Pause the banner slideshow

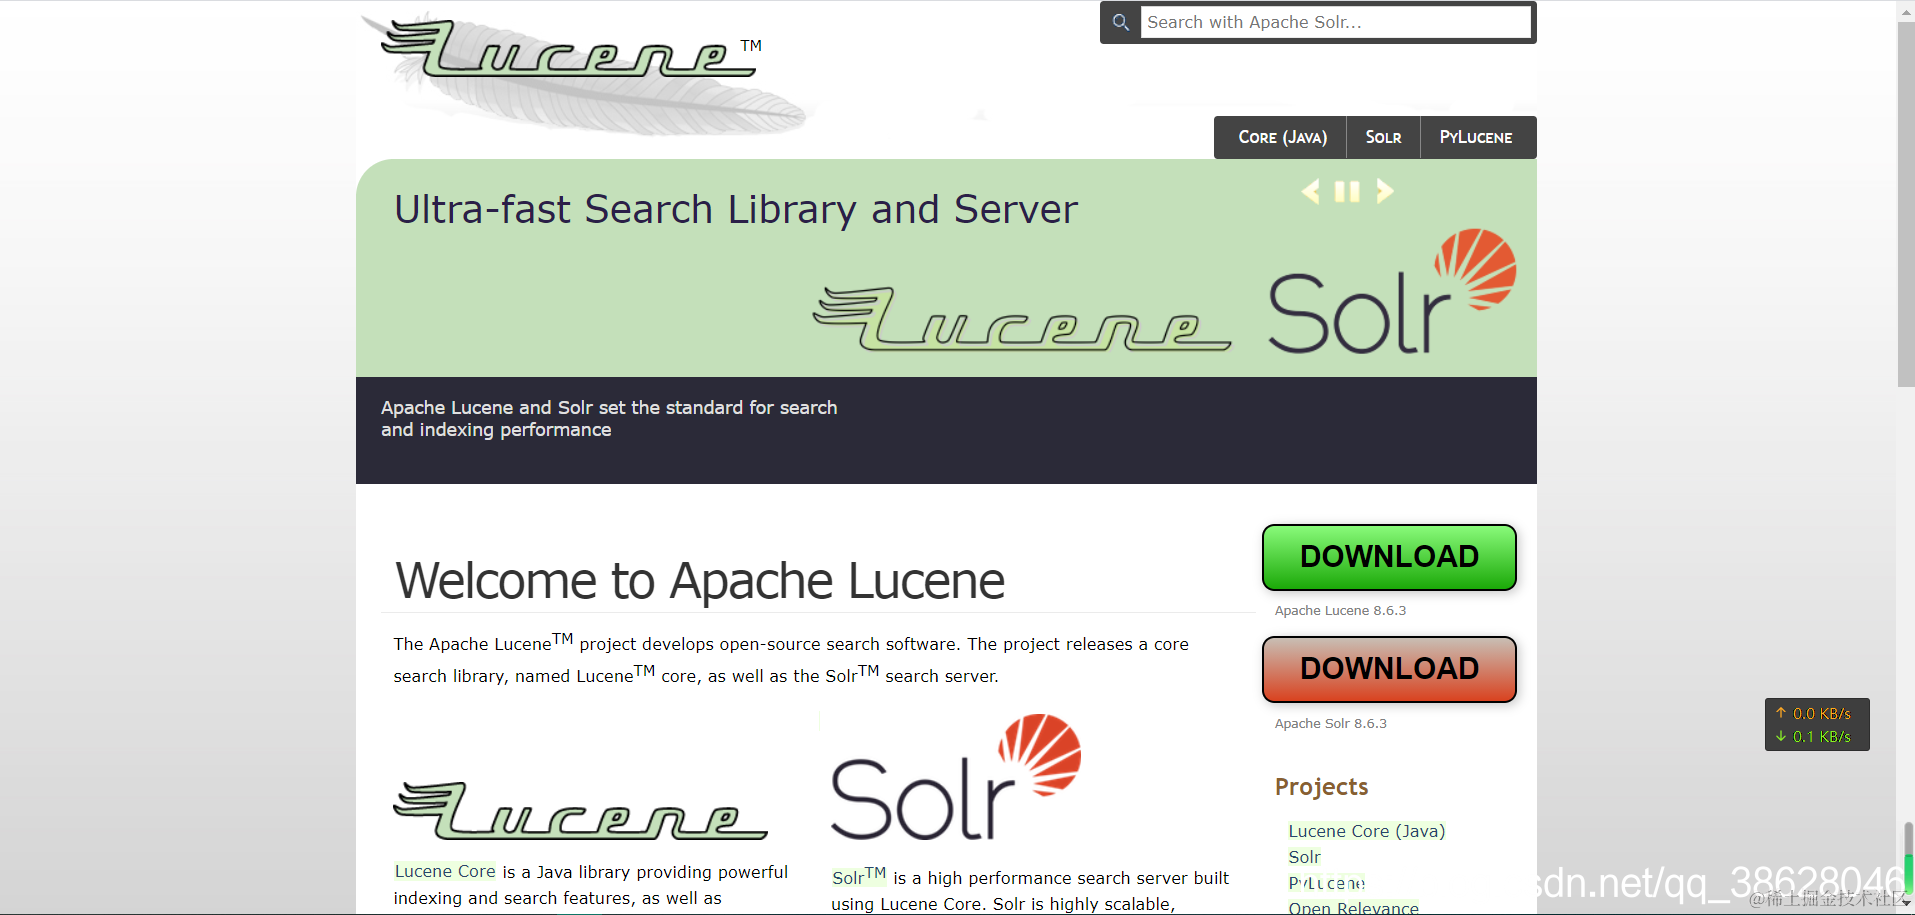tap(1347, 191)
